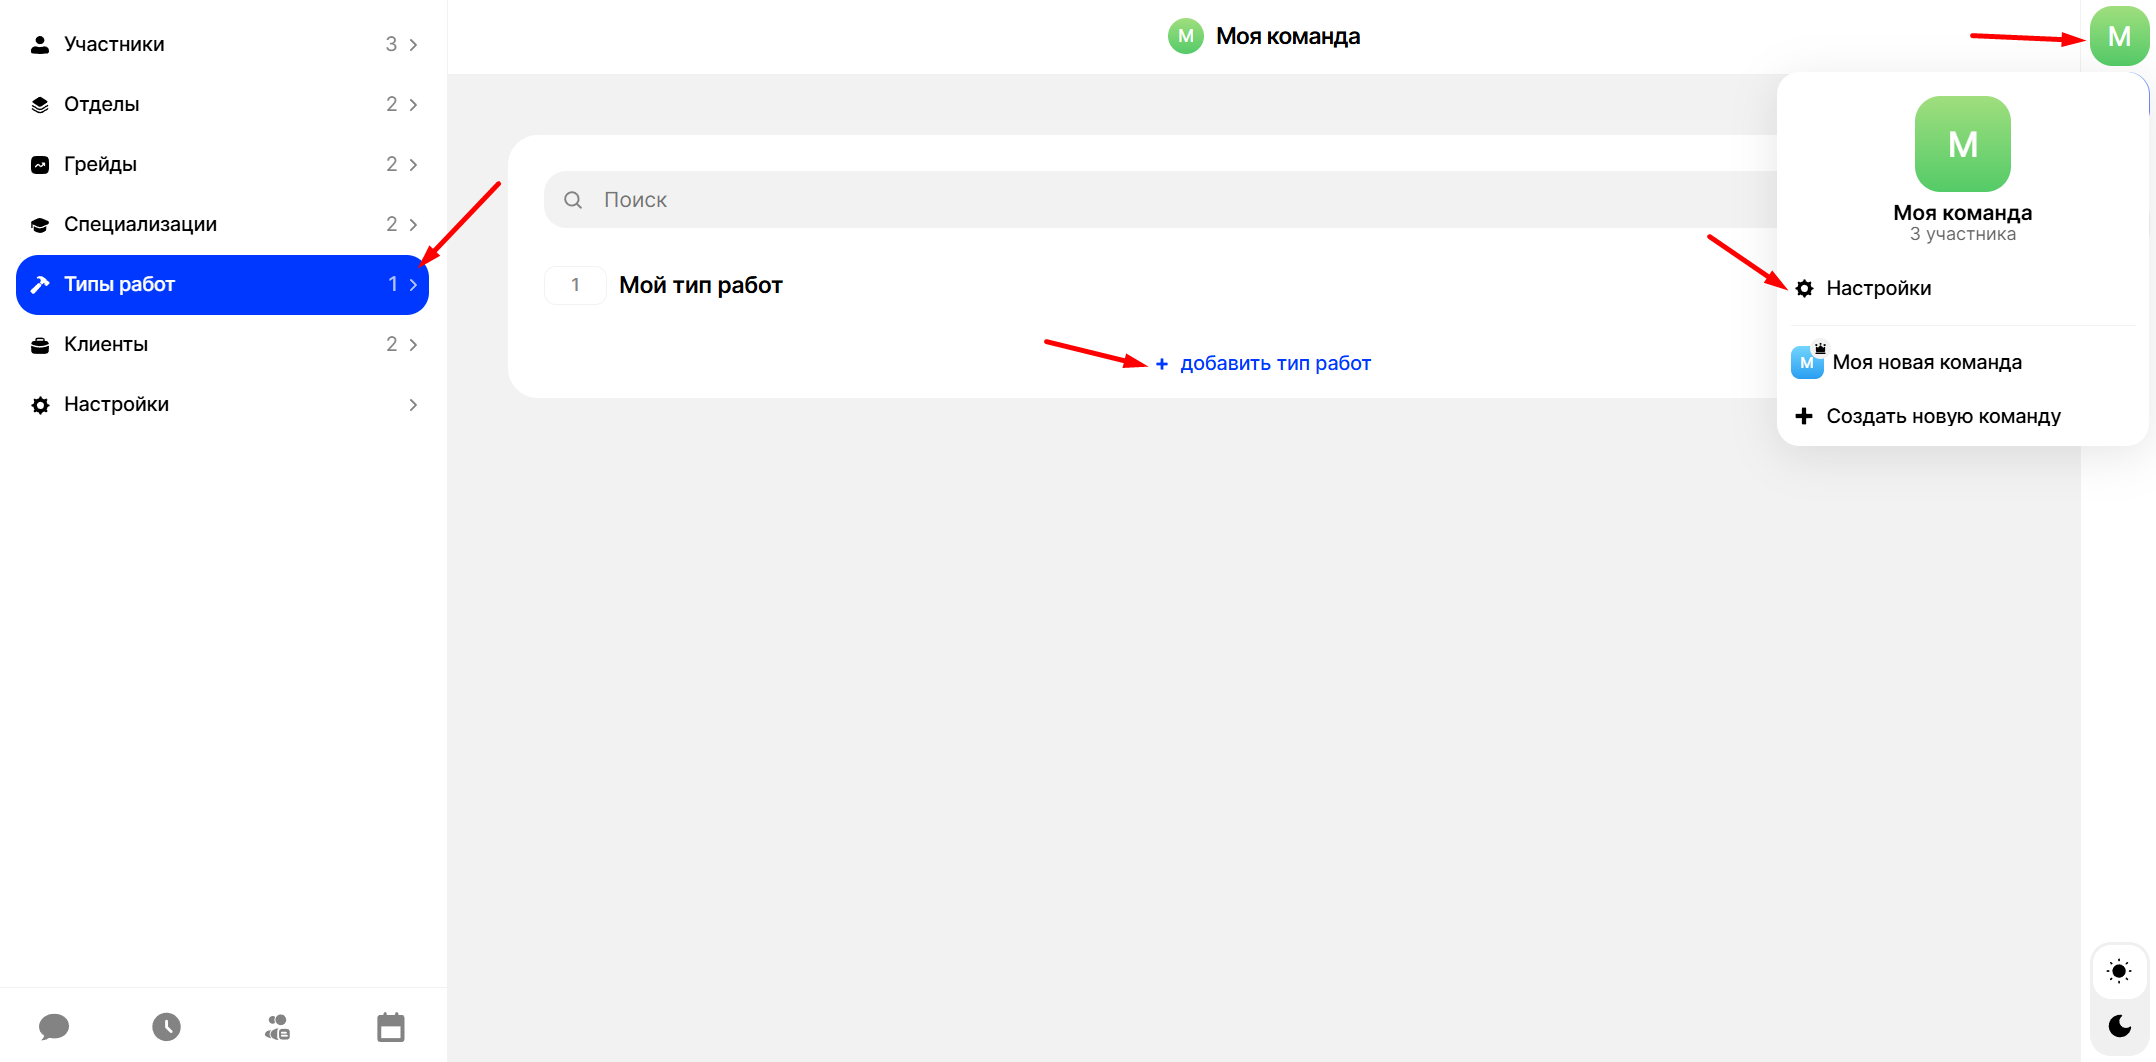The height and width of the screenshot is (1062, 2156).
Task: Click the добавить тип работ link
Action: [1275, 364]
